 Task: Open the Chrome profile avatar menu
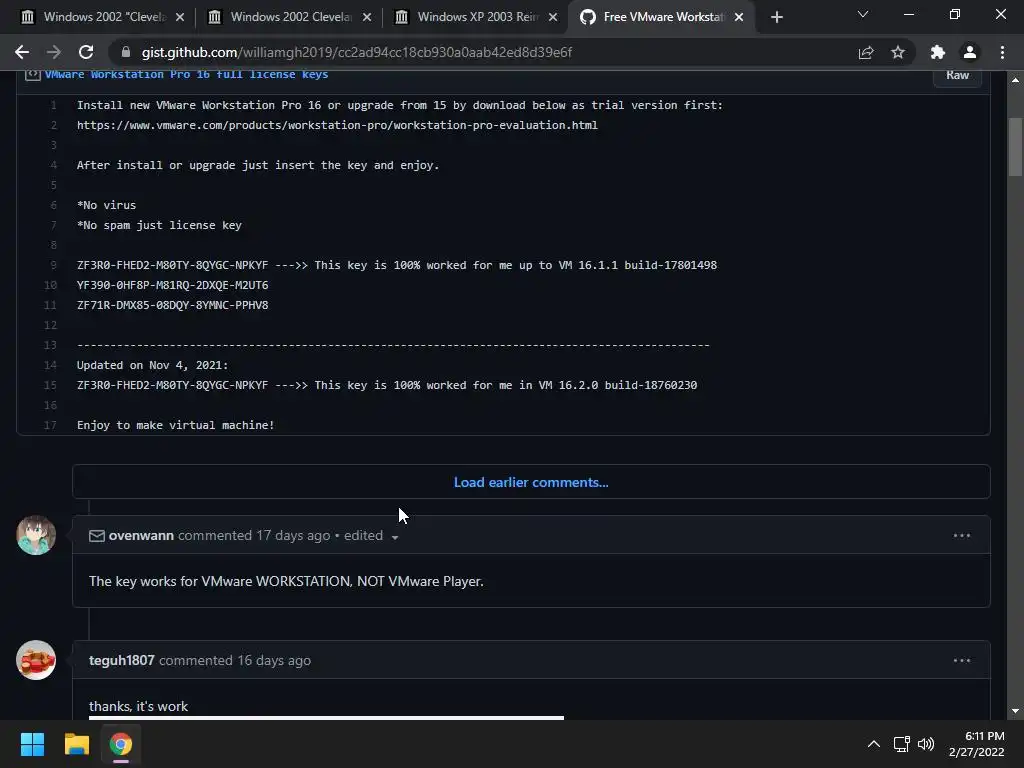970,52
